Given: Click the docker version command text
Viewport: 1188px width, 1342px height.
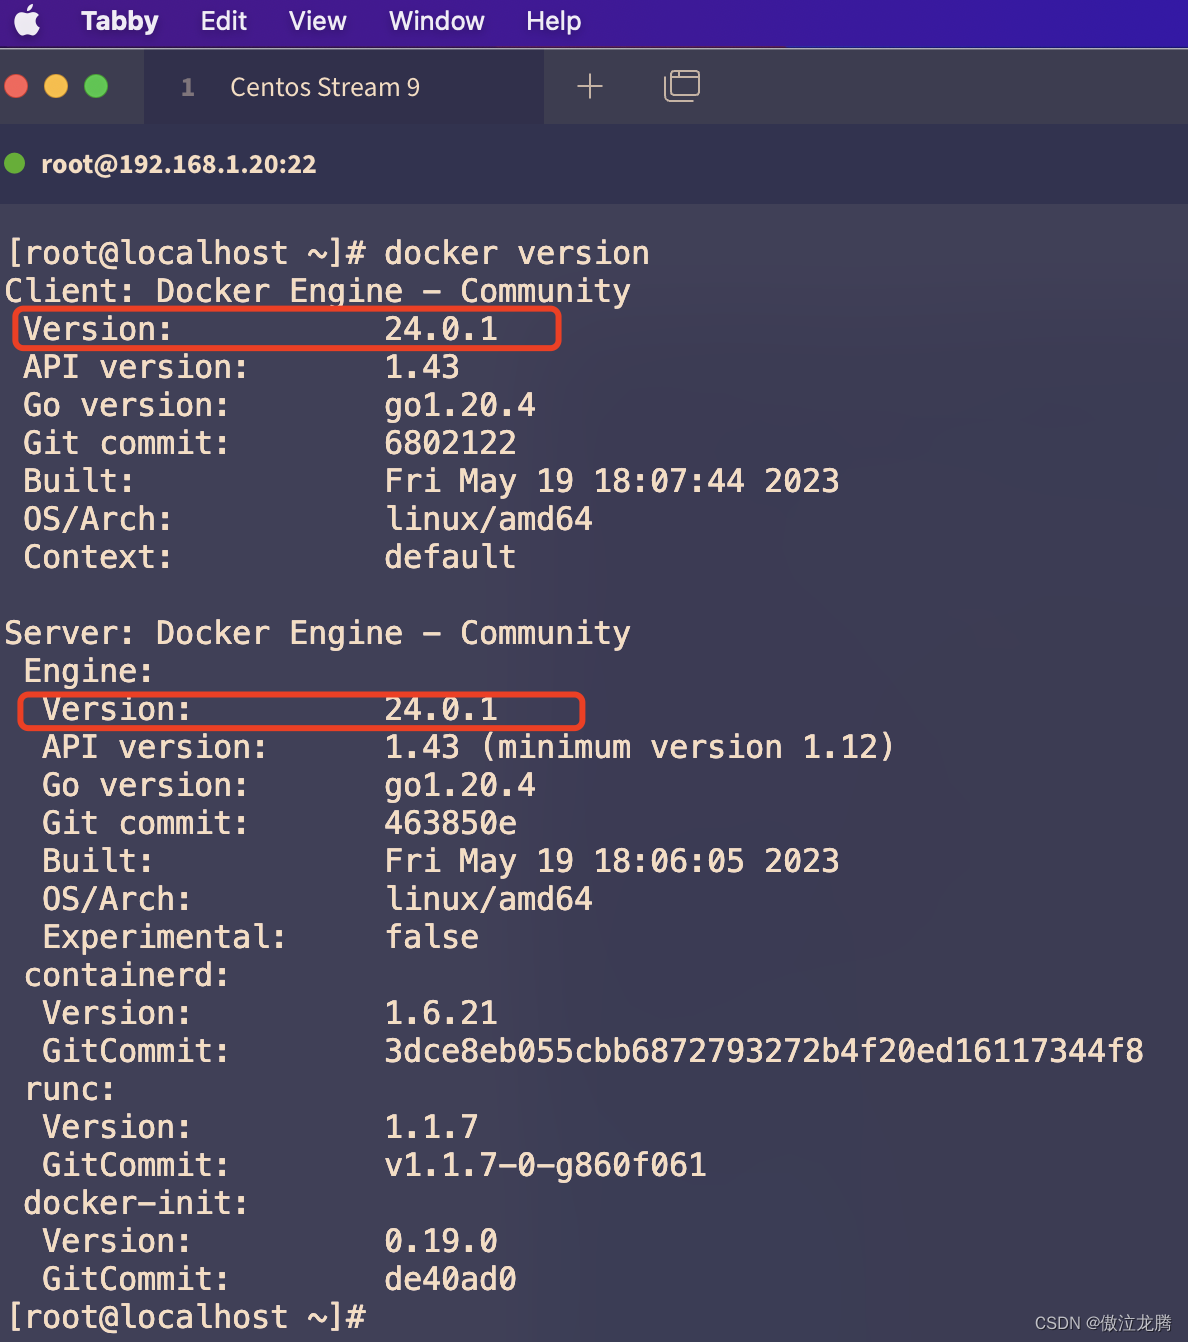Looking at the screenshot, I should pos(517,253).
